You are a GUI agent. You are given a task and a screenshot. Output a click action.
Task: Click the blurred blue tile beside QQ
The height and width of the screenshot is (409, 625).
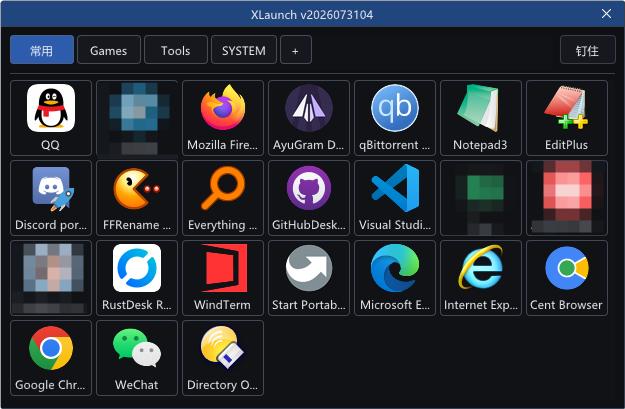click(137, 118)
